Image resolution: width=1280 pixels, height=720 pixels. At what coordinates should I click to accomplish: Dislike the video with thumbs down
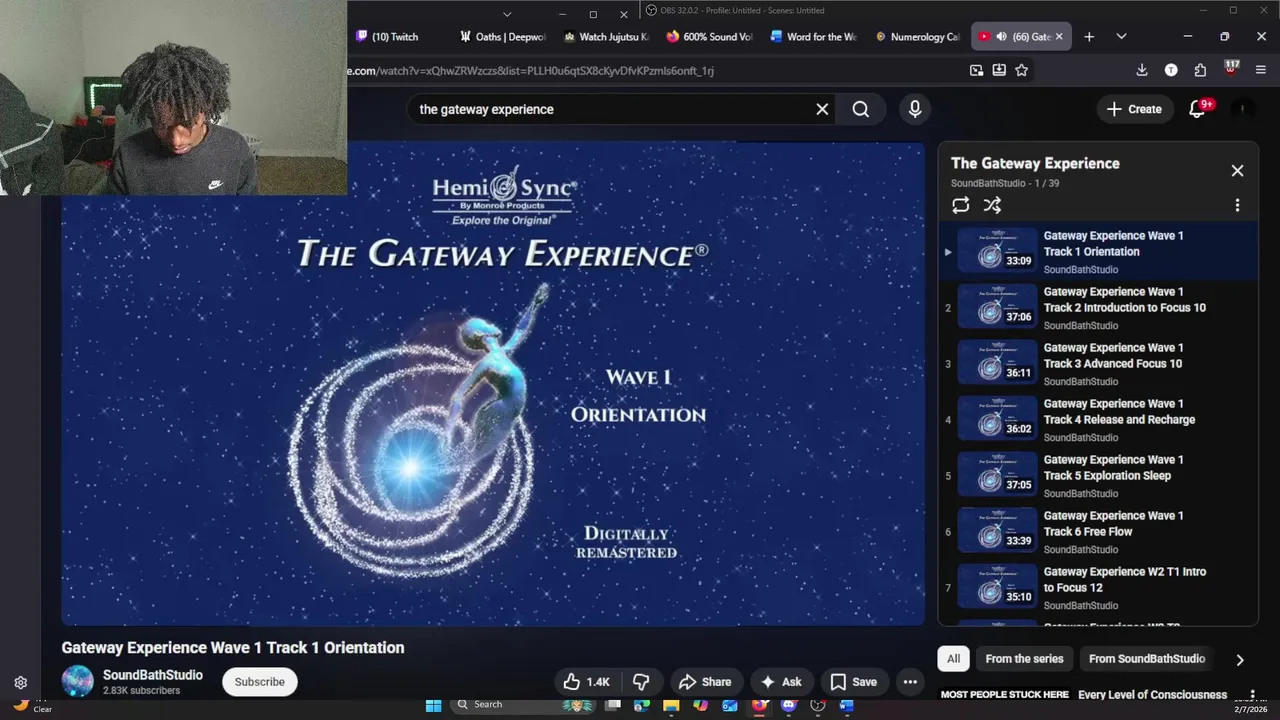point(641,682)
